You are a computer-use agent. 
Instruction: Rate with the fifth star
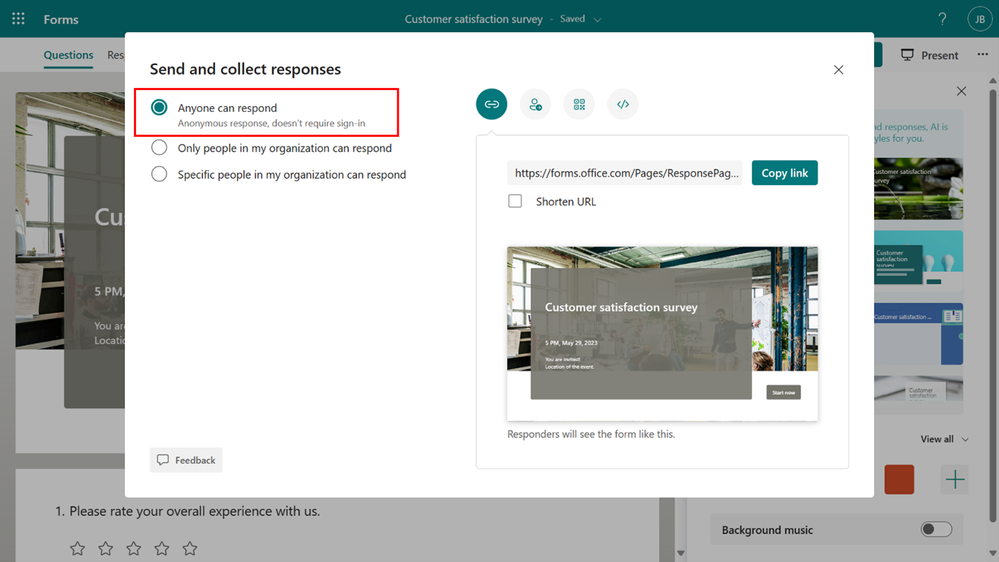click(x=190, y=548)
